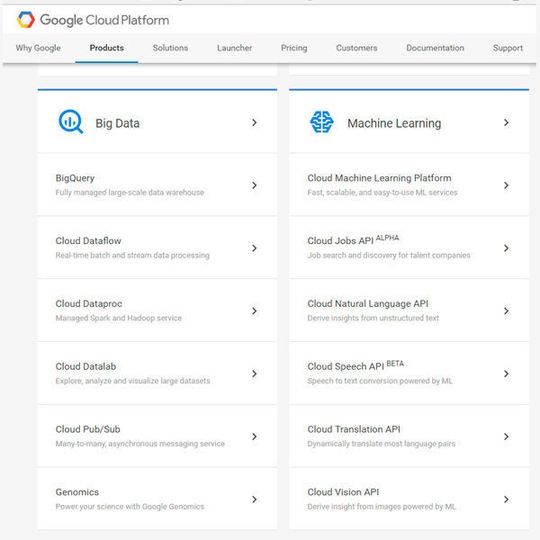Viewport: 540px width, 540px height.
Task: Click the chevron in the BigQuery row
Action: tap(254, 185)
